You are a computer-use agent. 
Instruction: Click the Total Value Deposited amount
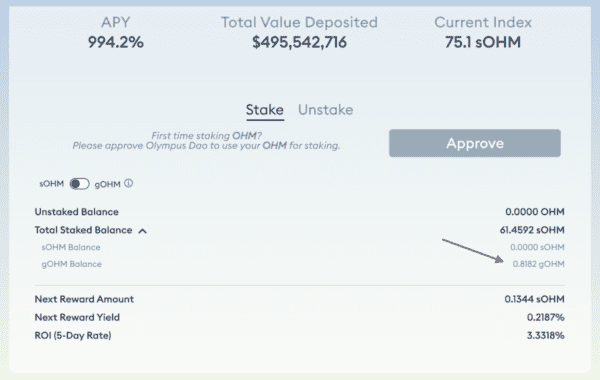click(x=299, y=42)
